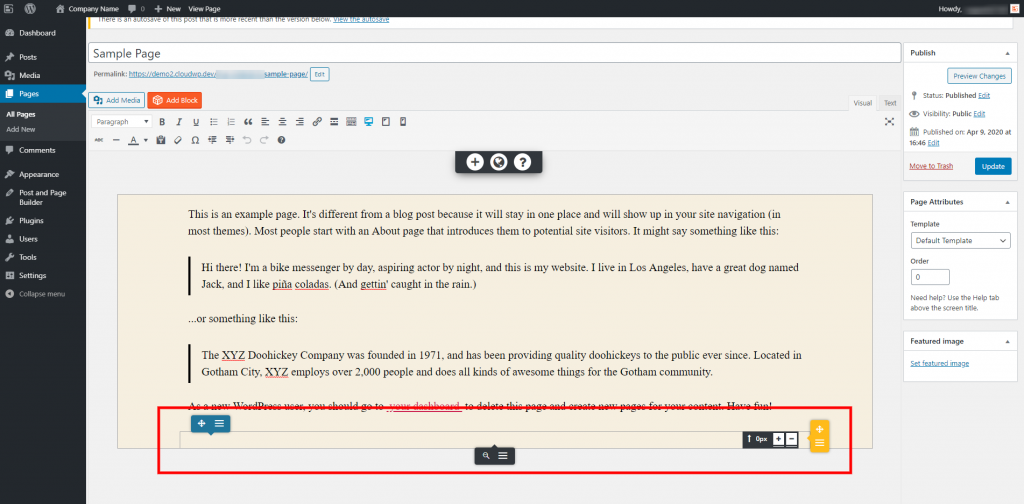Toggle bold formatting in editor toolbar
The height and width of the screenshot is (504, 1024).
[x=162, y=121]
